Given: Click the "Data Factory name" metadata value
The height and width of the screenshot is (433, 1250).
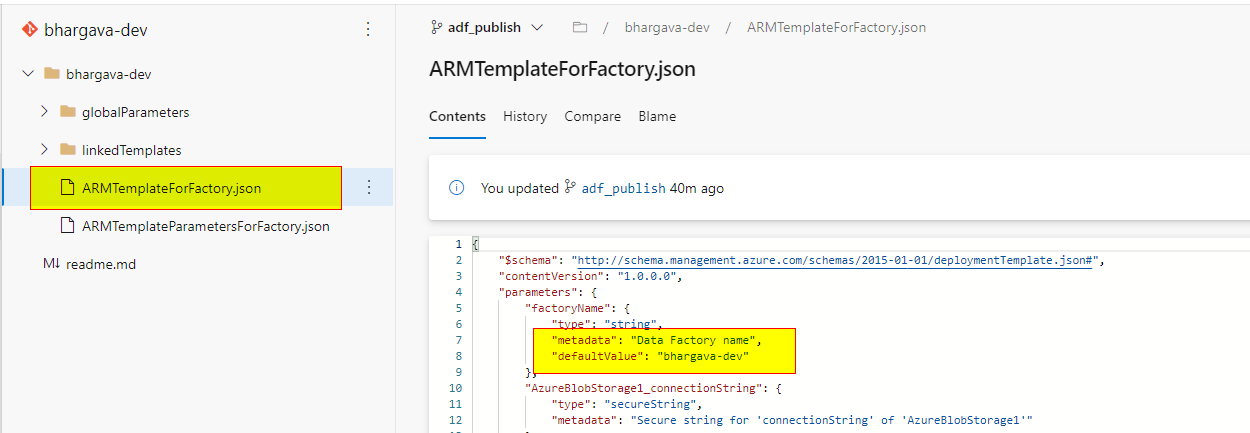Looking at the screenshot, I should (x=696, y=340).
